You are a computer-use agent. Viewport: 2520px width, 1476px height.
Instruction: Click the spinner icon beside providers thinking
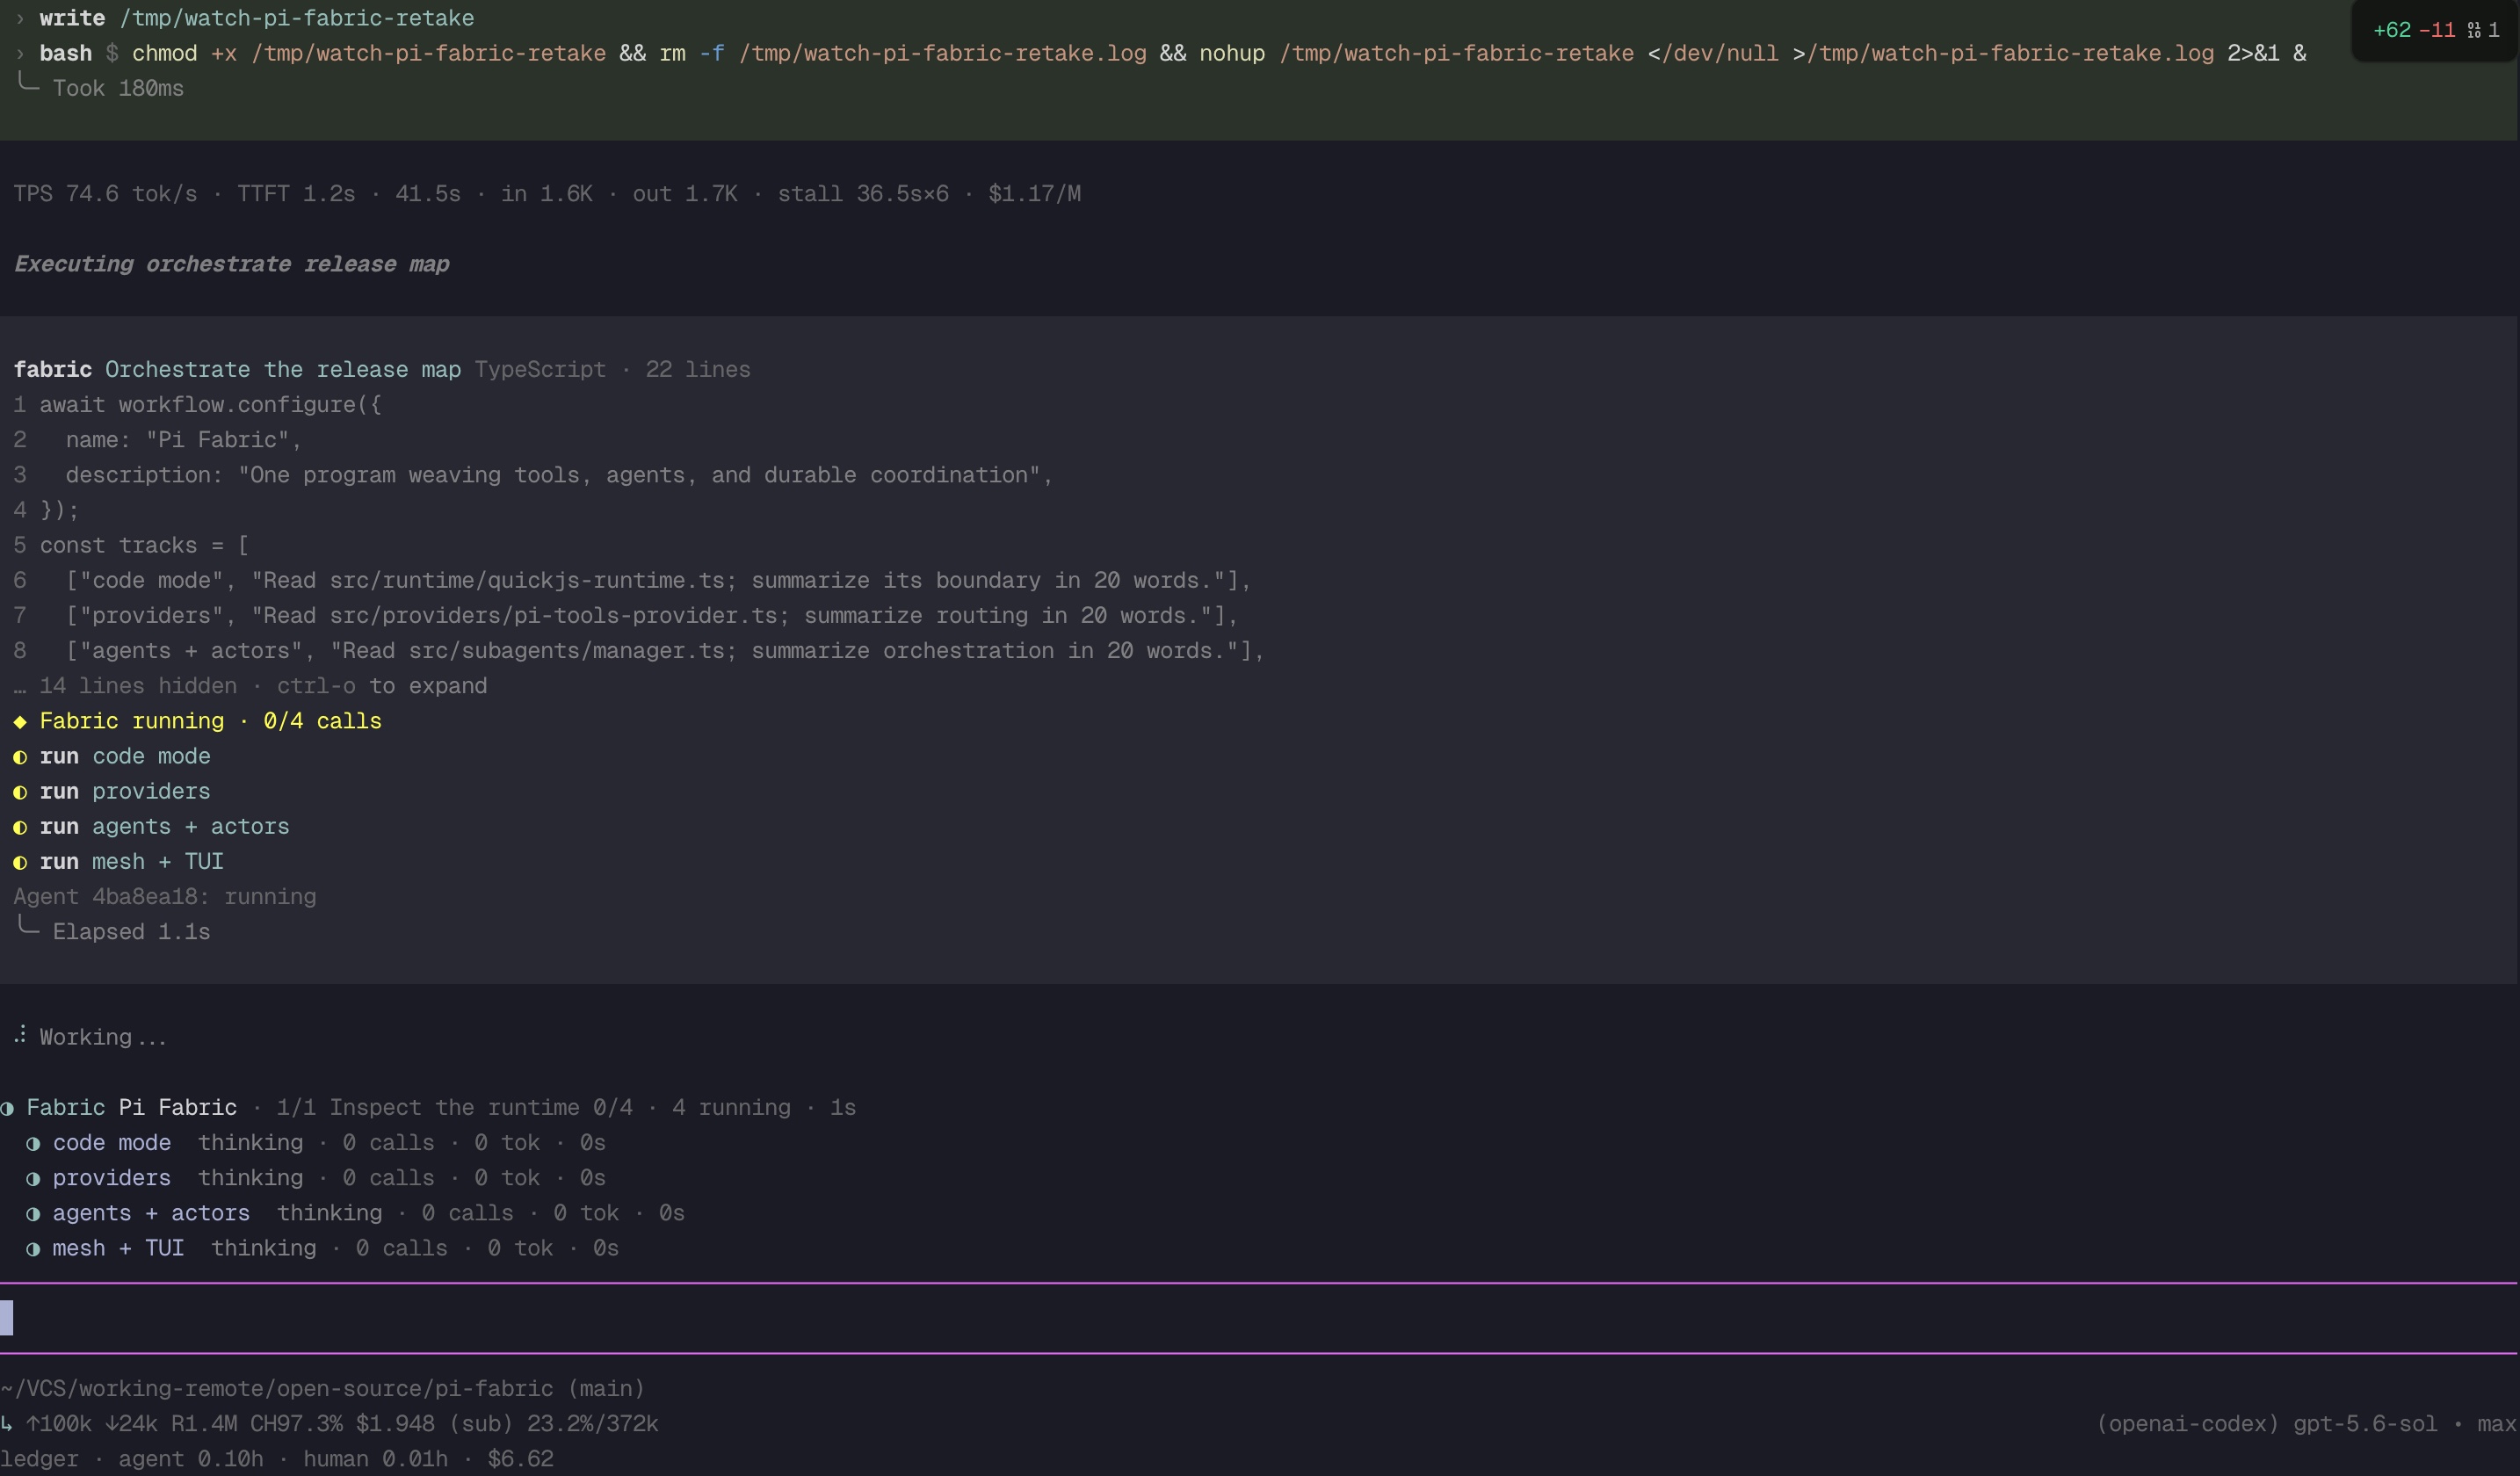(x=33, y=1178)
